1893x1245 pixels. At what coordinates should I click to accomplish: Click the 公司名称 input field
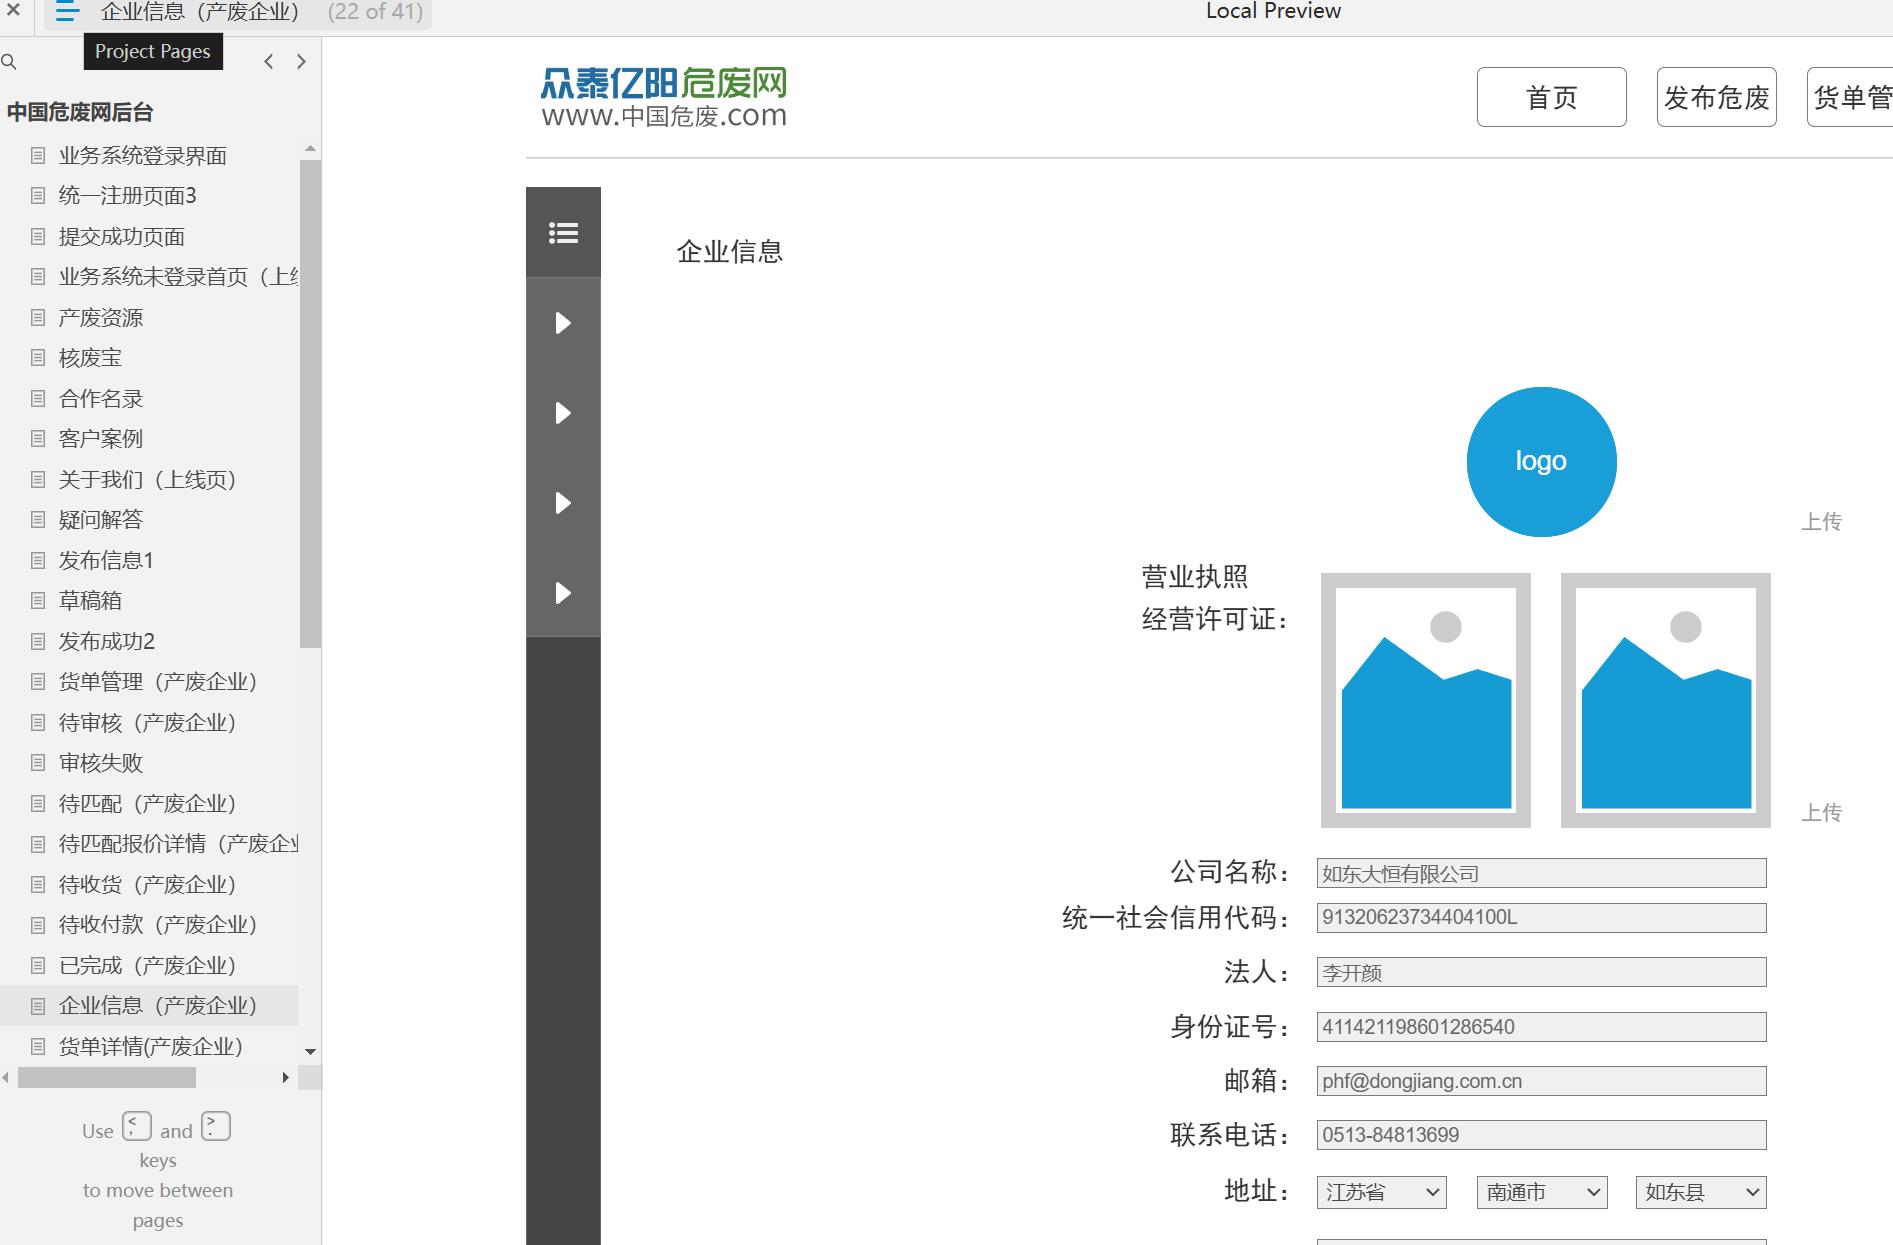1541,873
